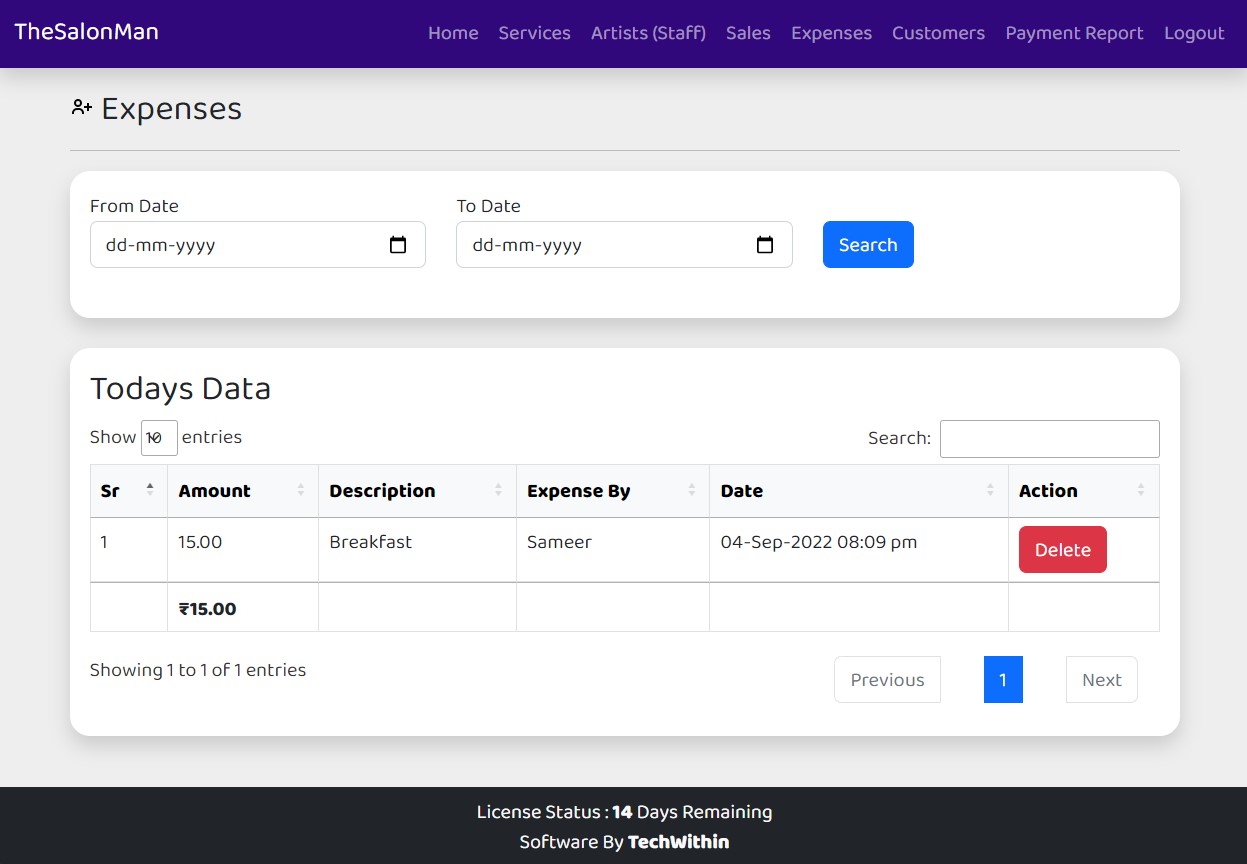Sort the table by Amount column
1247x864 pixels.
click(x=243, y=491)
